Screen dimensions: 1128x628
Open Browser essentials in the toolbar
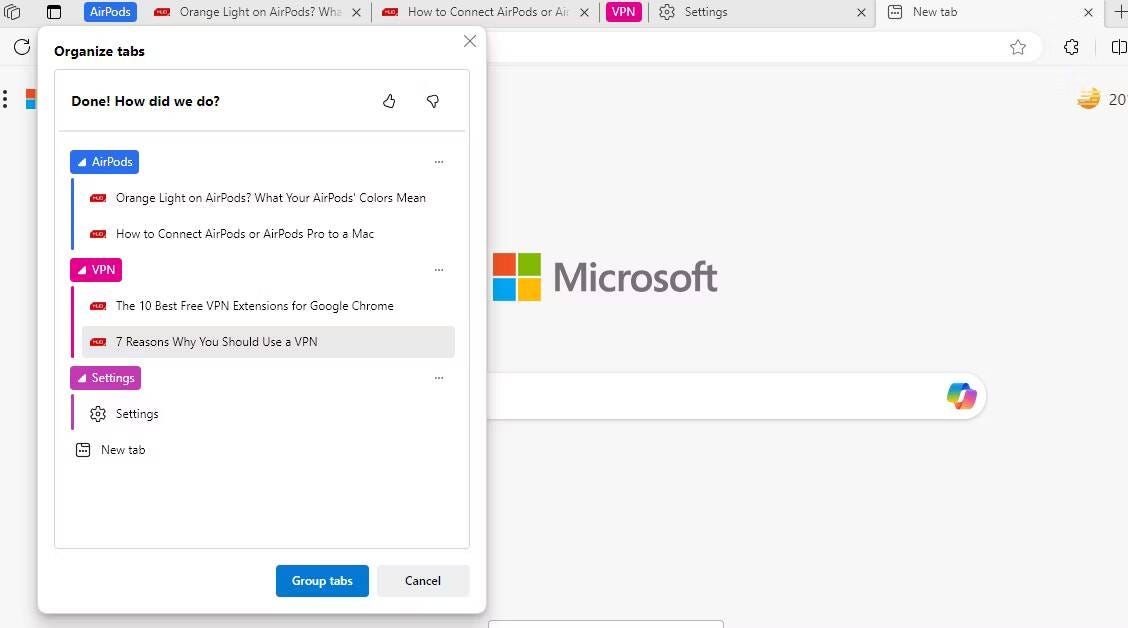point(1071,46)
